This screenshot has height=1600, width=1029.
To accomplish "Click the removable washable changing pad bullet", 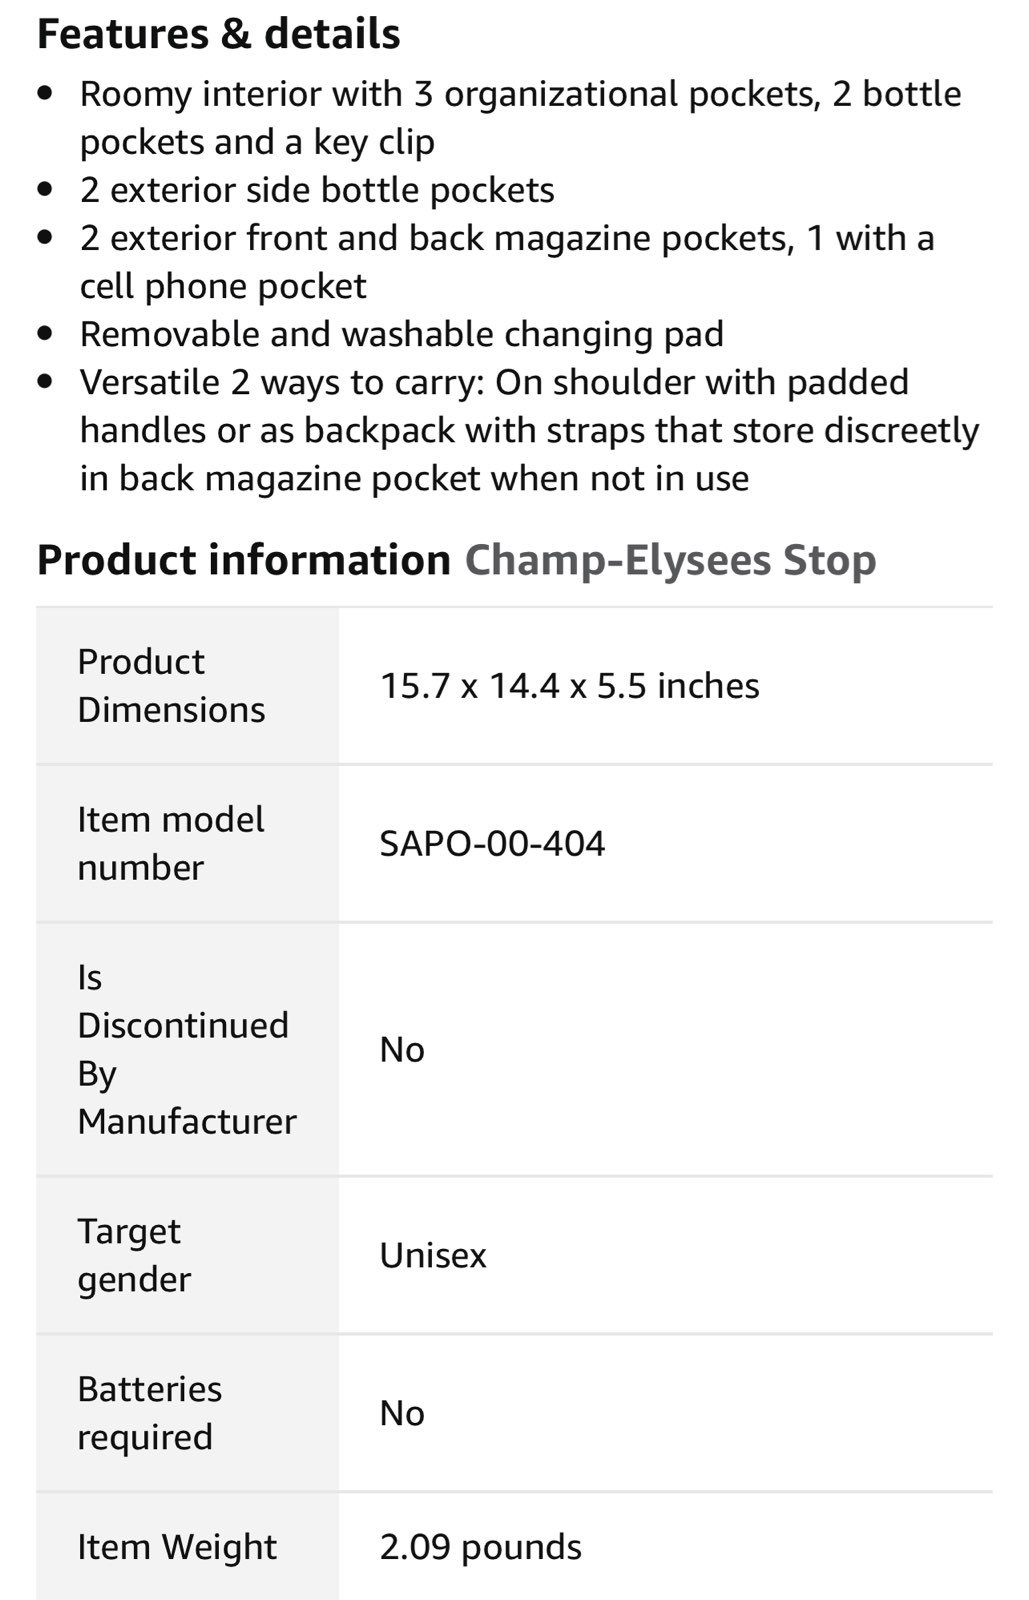I will 401,334.
